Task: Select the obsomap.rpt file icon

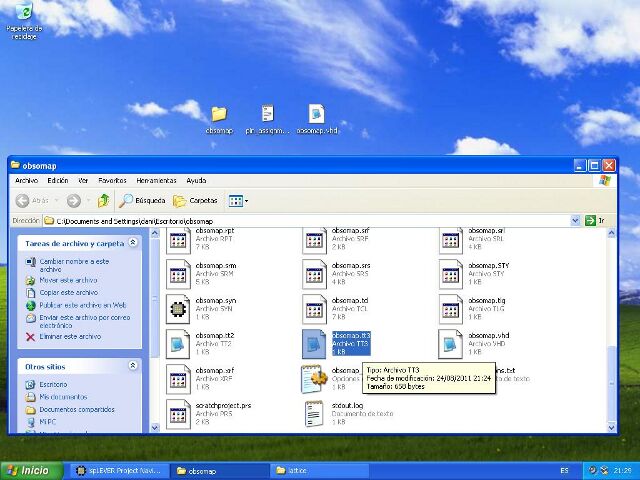Action: [178, 240]
